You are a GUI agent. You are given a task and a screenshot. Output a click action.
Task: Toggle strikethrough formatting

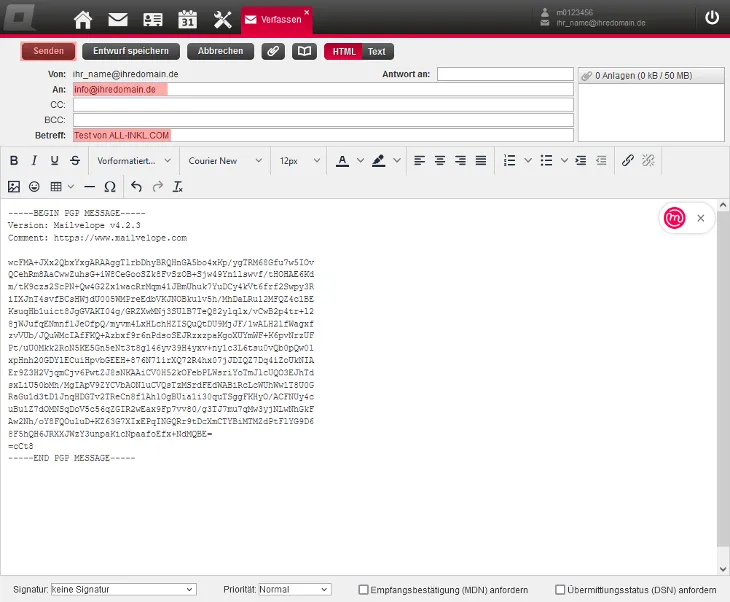tap(75, 161)
